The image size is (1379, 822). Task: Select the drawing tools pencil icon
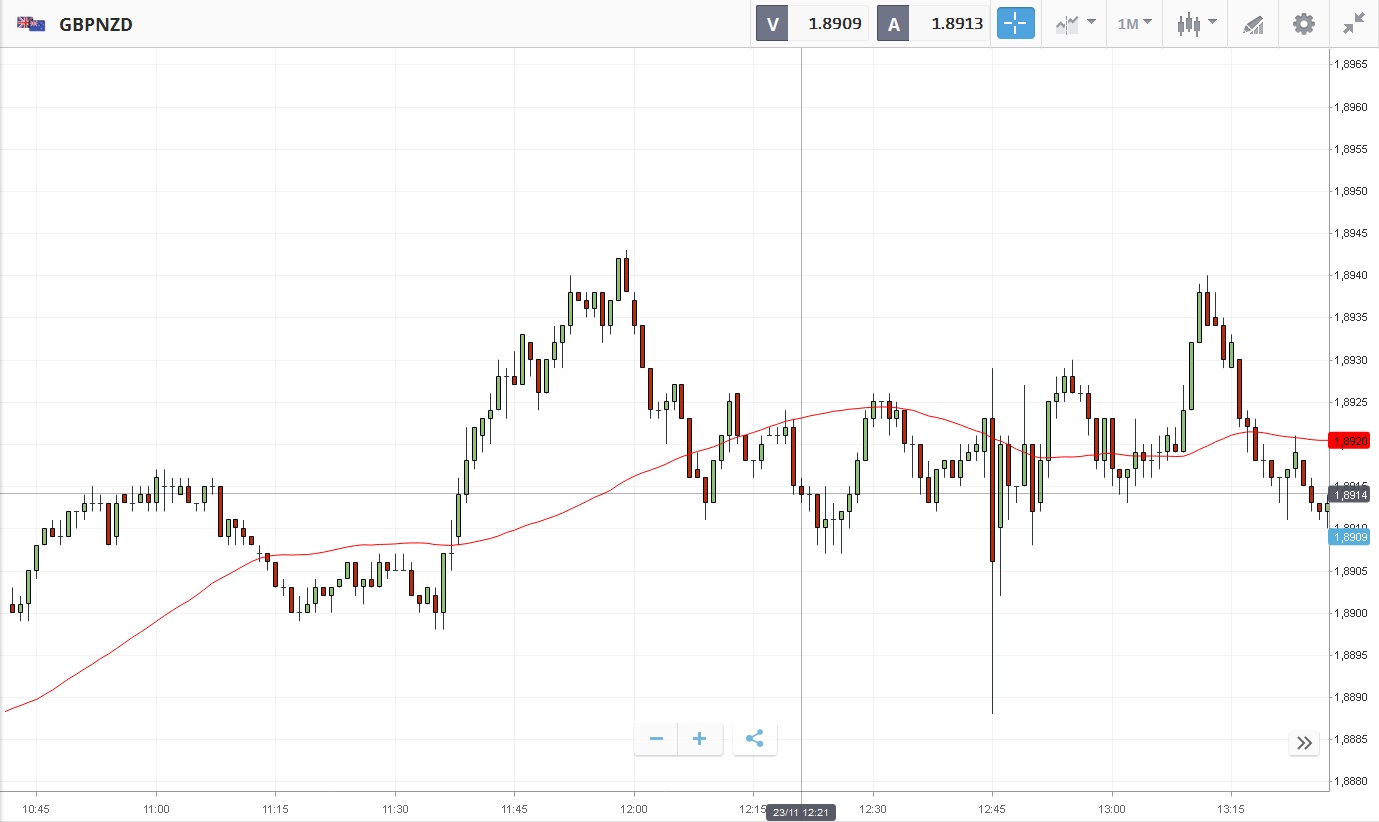(1253, 24)
